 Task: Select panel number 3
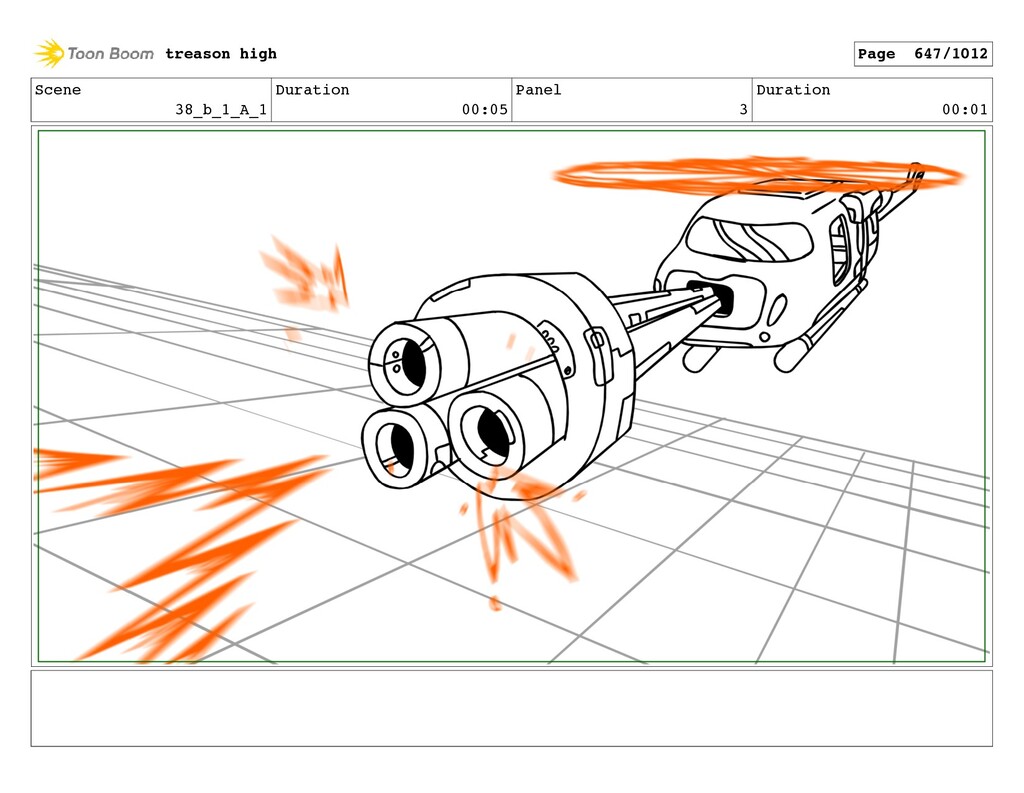point(743,110)
